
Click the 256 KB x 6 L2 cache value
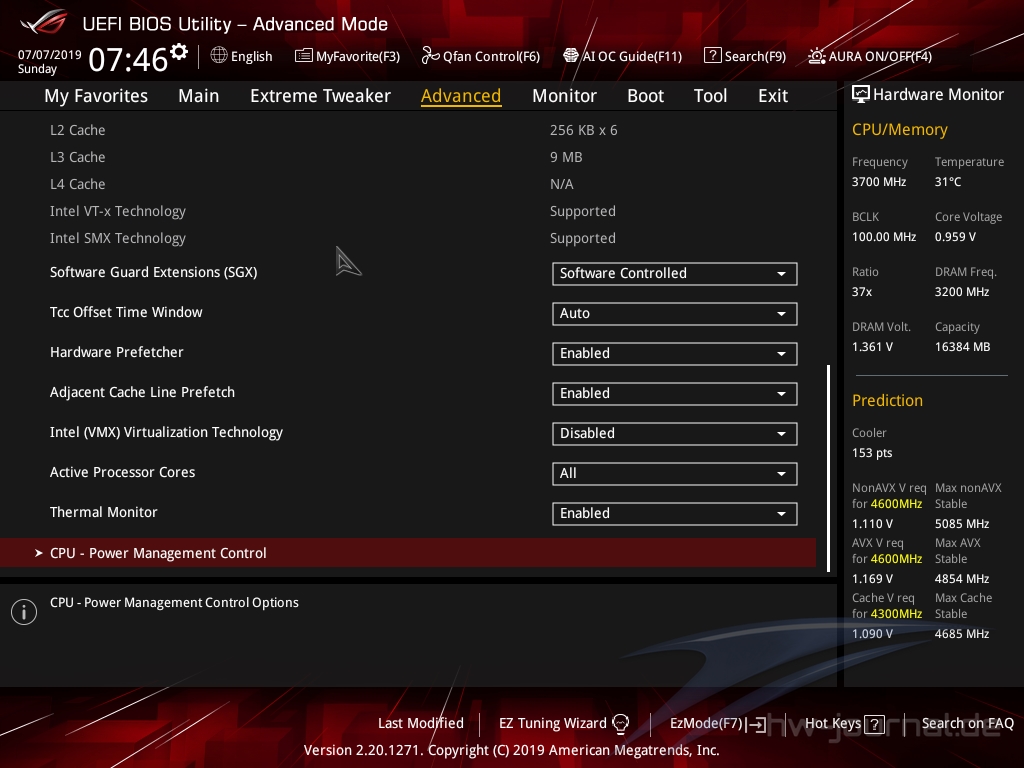[x=583, y=131]
